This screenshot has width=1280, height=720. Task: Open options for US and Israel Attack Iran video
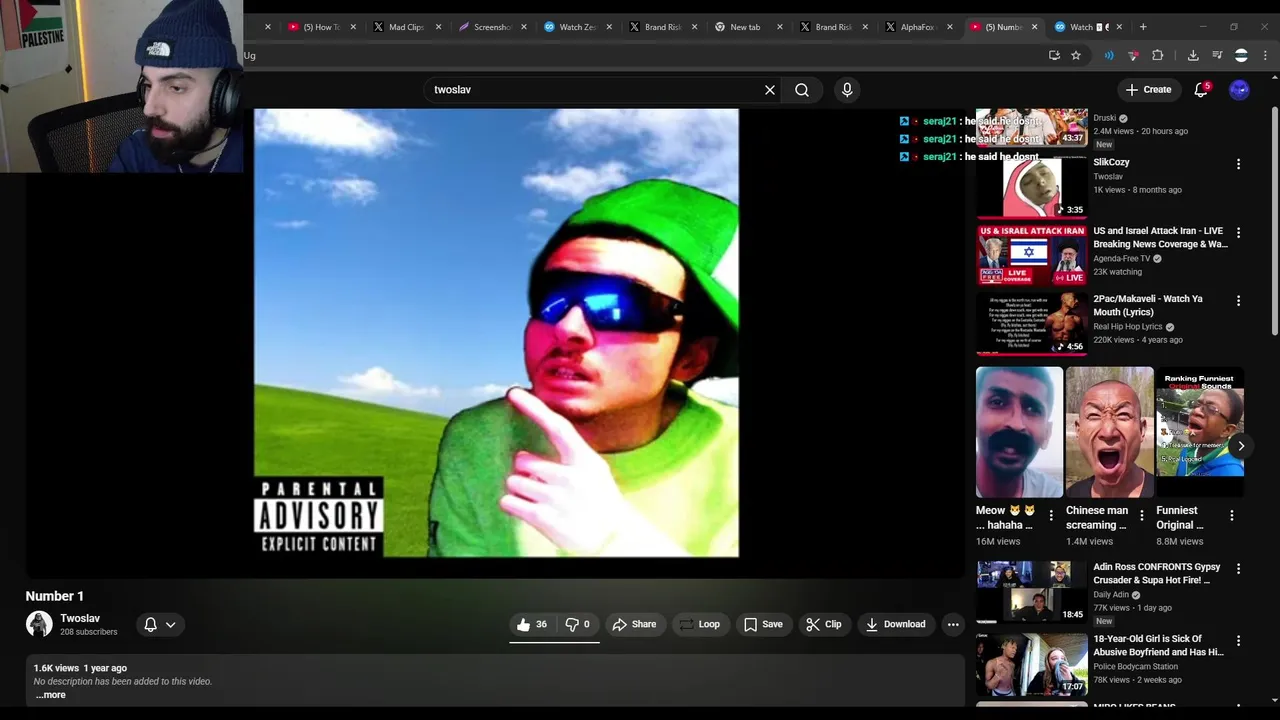pos(1238,232)
